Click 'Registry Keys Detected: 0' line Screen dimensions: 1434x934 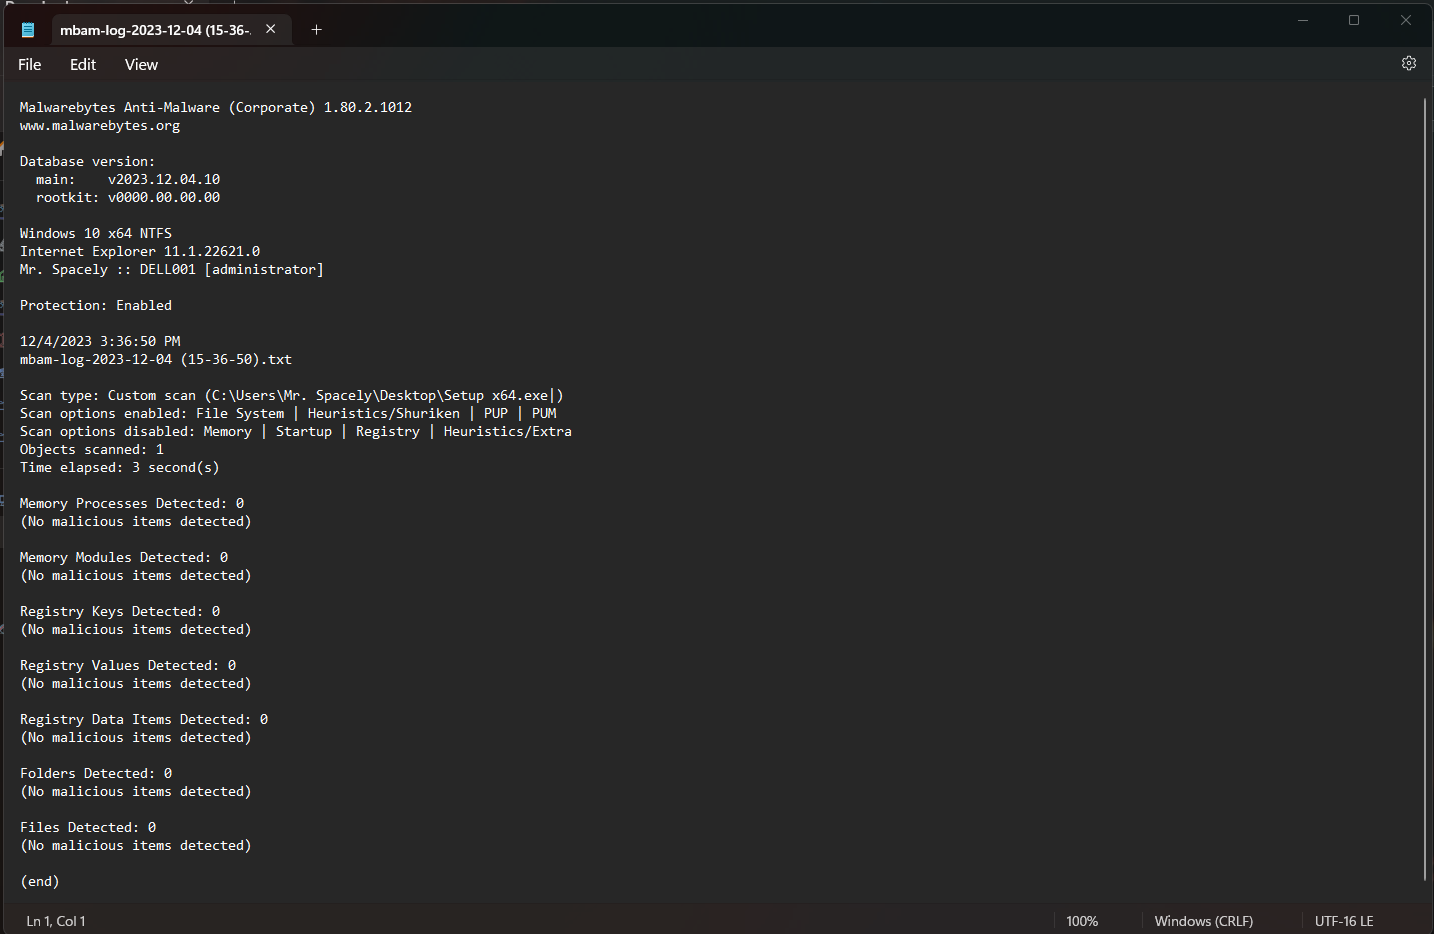click(120, 611)
